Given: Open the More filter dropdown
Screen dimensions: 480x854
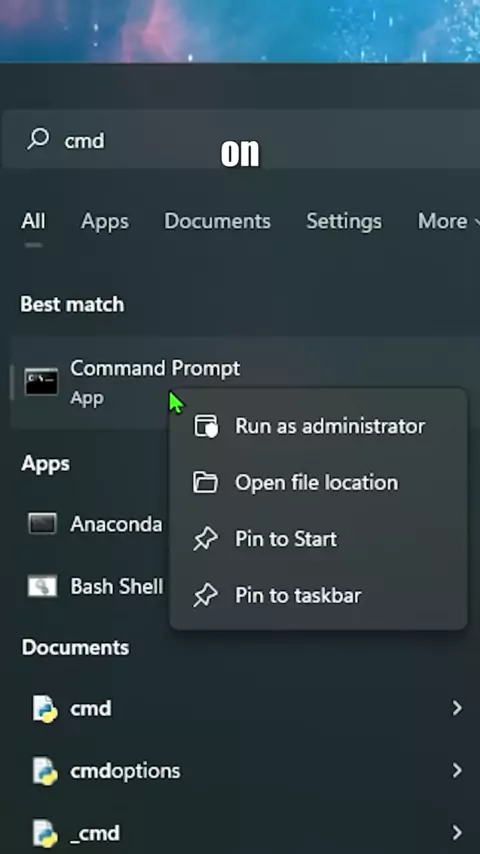Looking at the screenshot, I should tap(448, 221).
